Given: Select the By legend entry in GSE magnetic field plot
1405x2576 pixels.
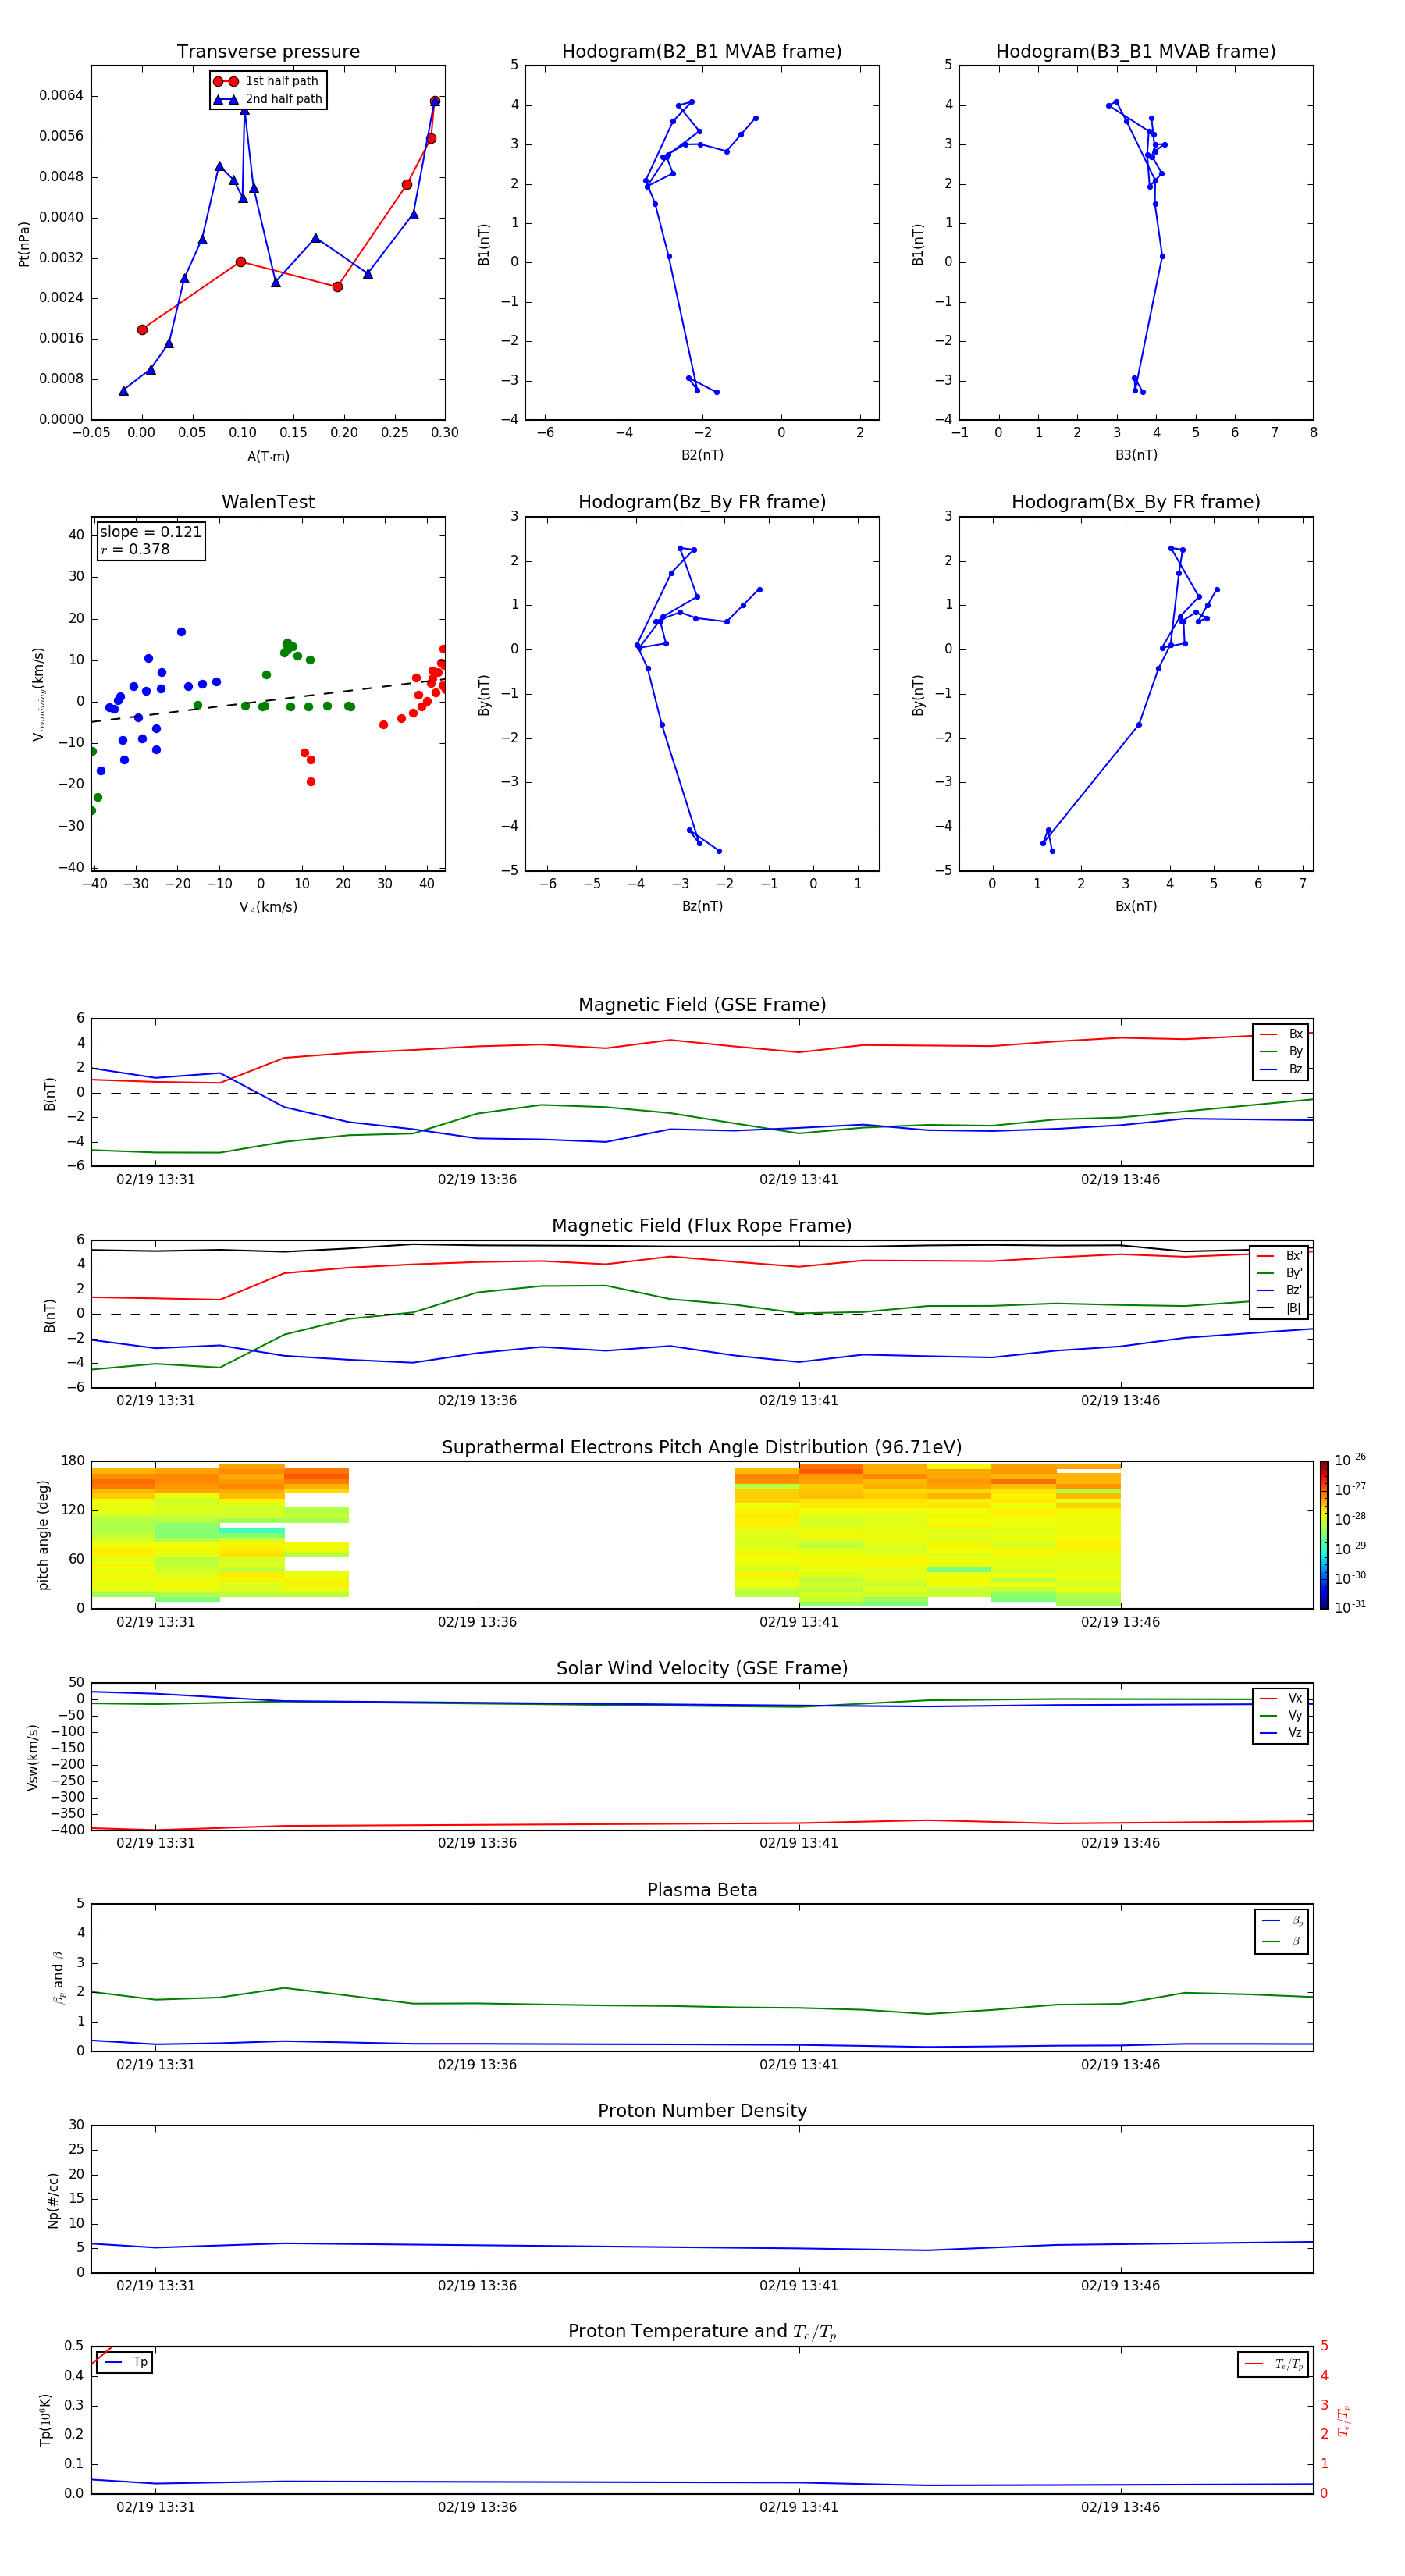Looking at the screenshot, I should pyautogui.click(x=1281, y=1051).
